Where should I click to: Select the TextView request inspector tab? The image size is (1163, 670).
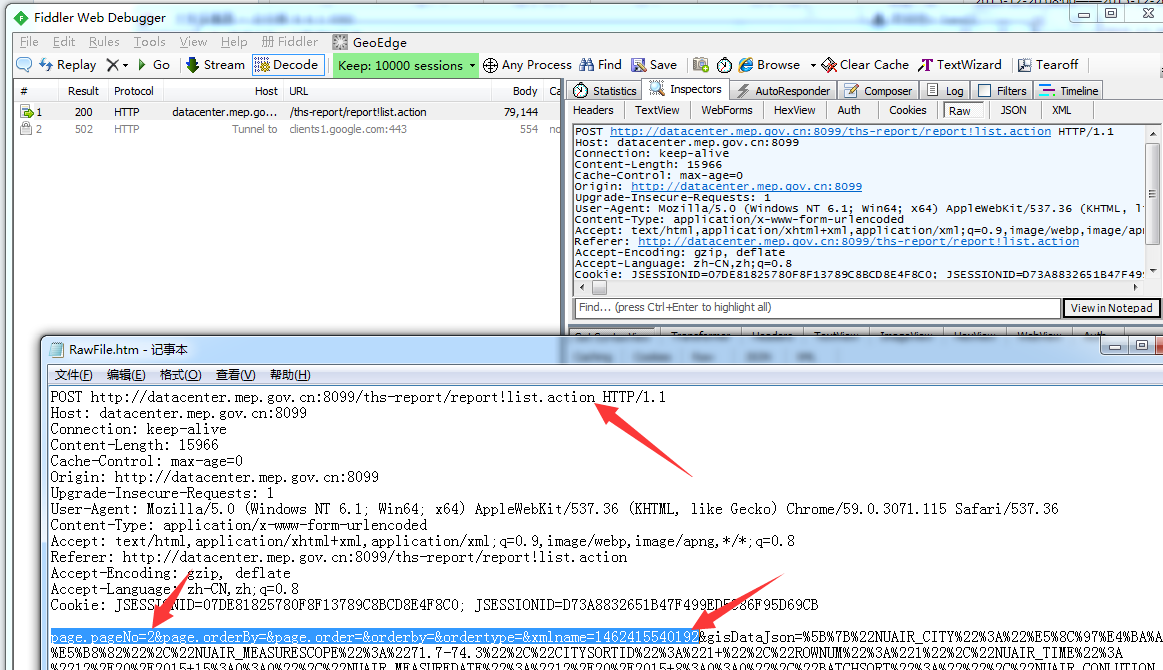pos(657,110)
